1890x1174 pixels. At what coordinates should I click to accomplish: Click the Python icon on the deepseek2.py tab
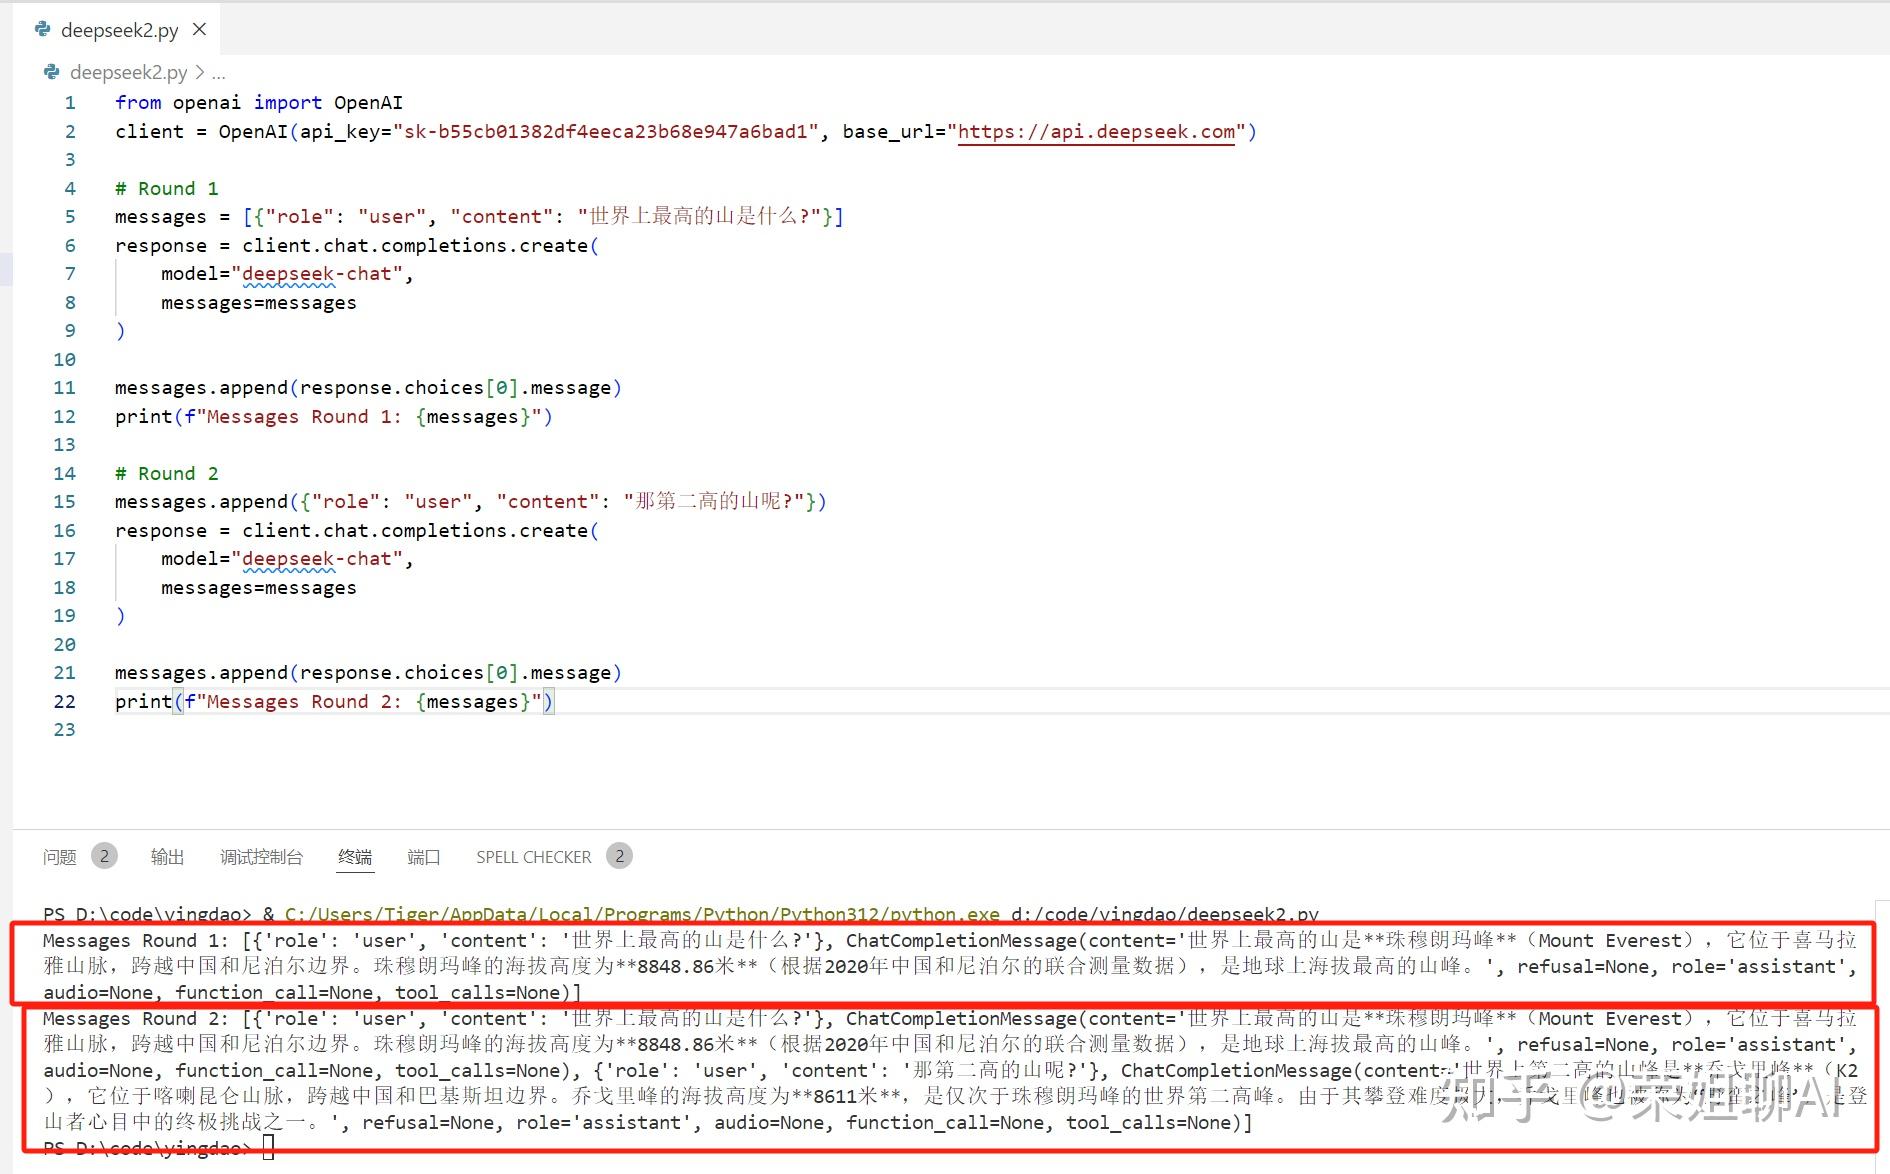[42, 29]
